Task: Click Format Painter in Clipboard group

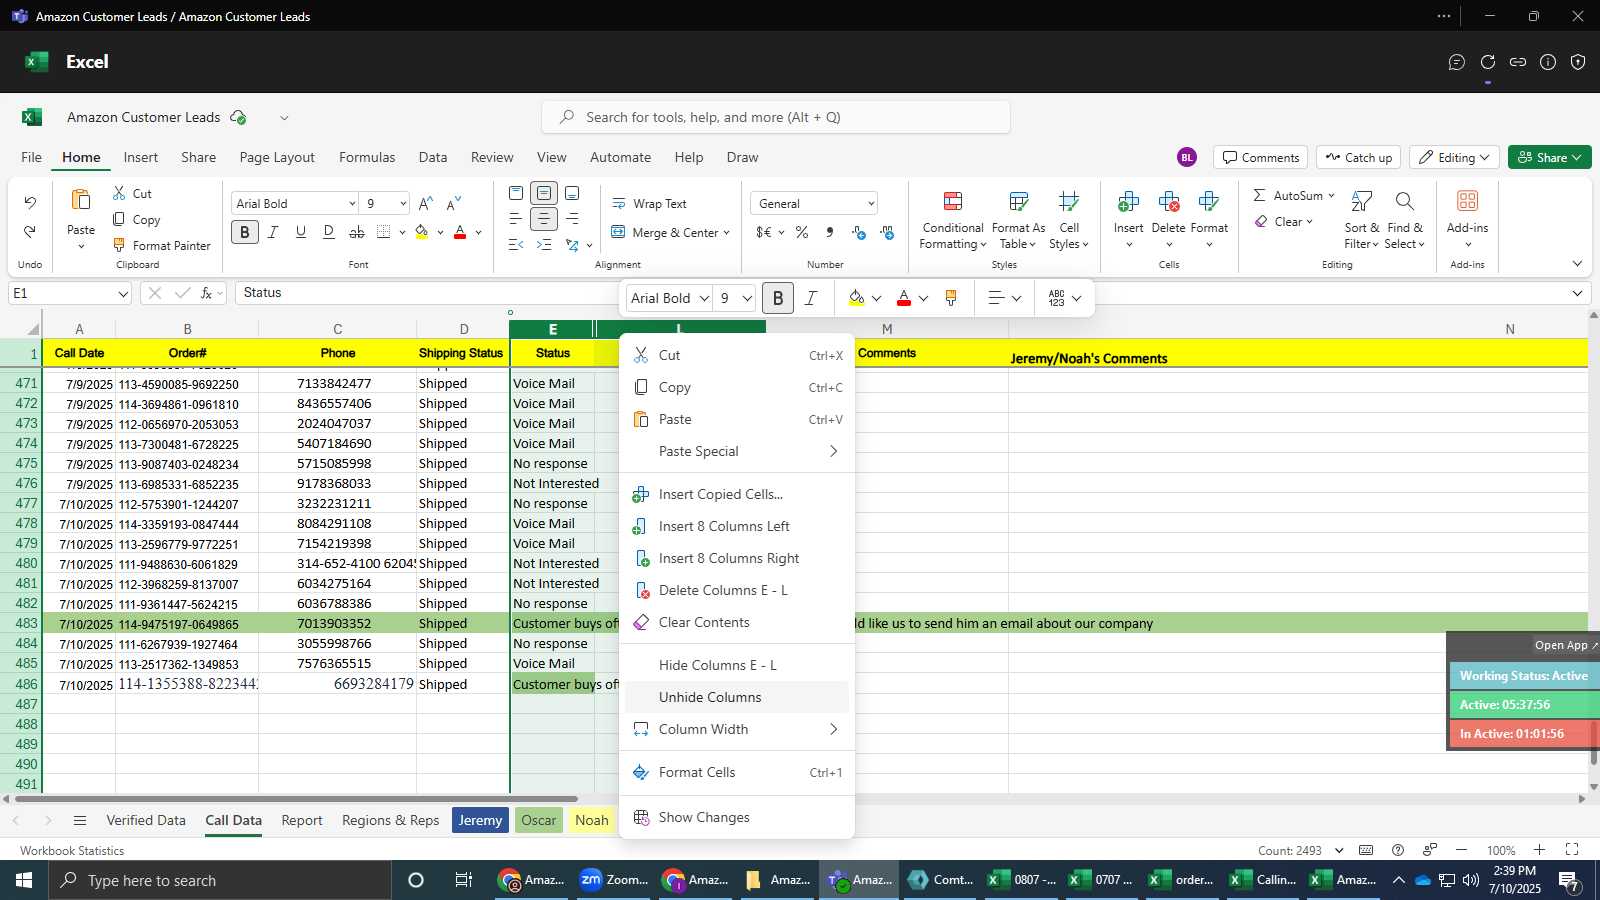Action: pyautogui.click(x=161, y=245)
